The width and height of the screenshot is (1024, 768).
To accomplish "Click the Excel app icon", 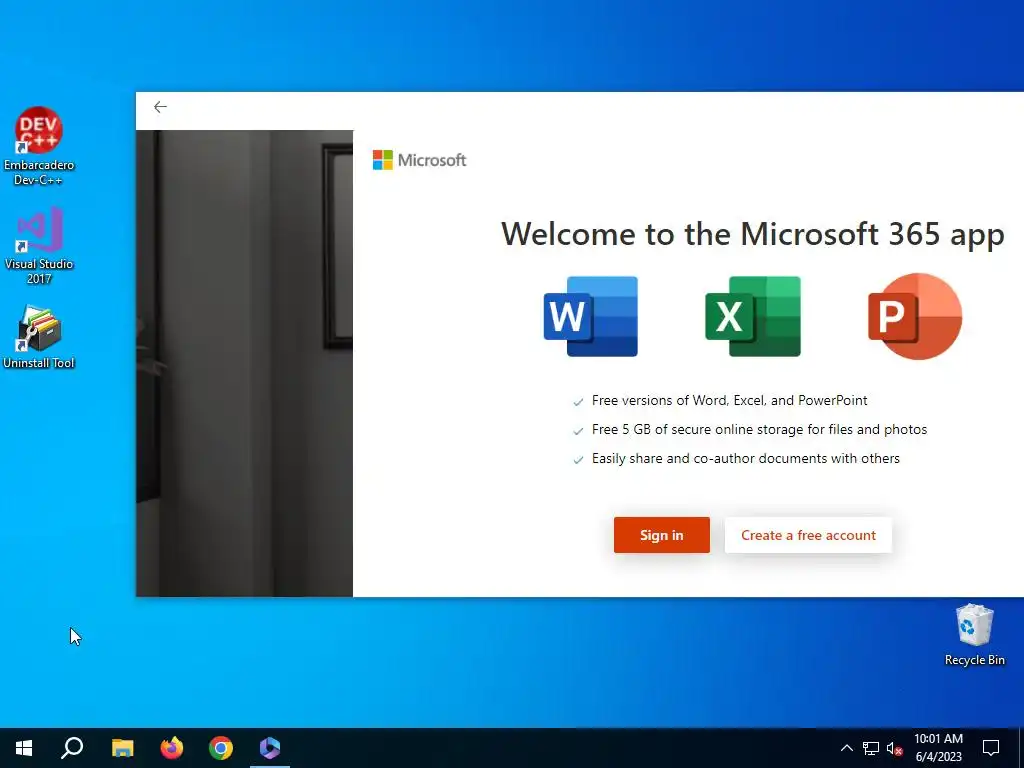I will (x=753, y=317).
